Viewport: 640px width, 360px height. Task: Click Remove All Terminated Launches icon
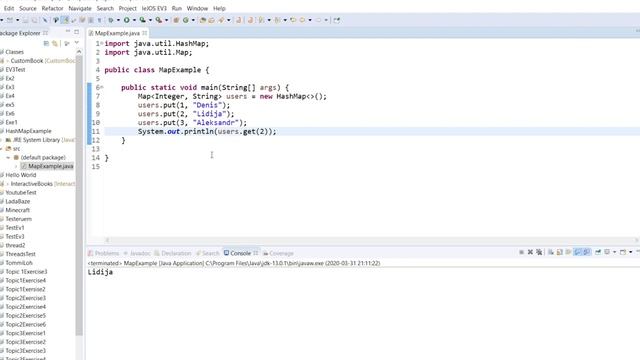pos(539,252)
